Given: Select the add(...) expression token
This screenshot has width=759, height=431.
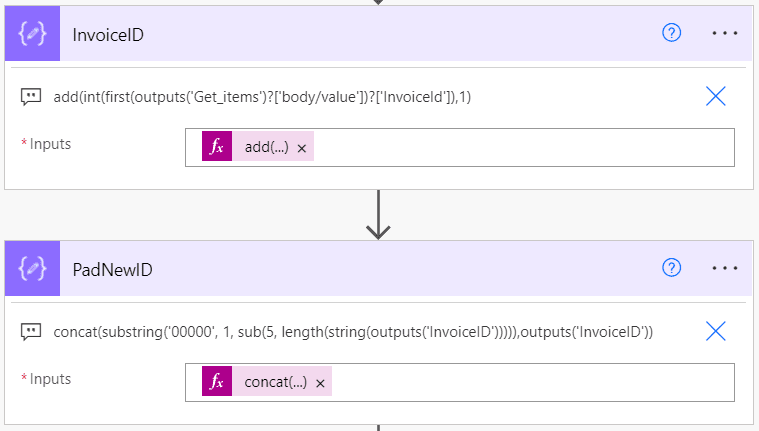Looking at the screenshot, I should tap(266, 147).
